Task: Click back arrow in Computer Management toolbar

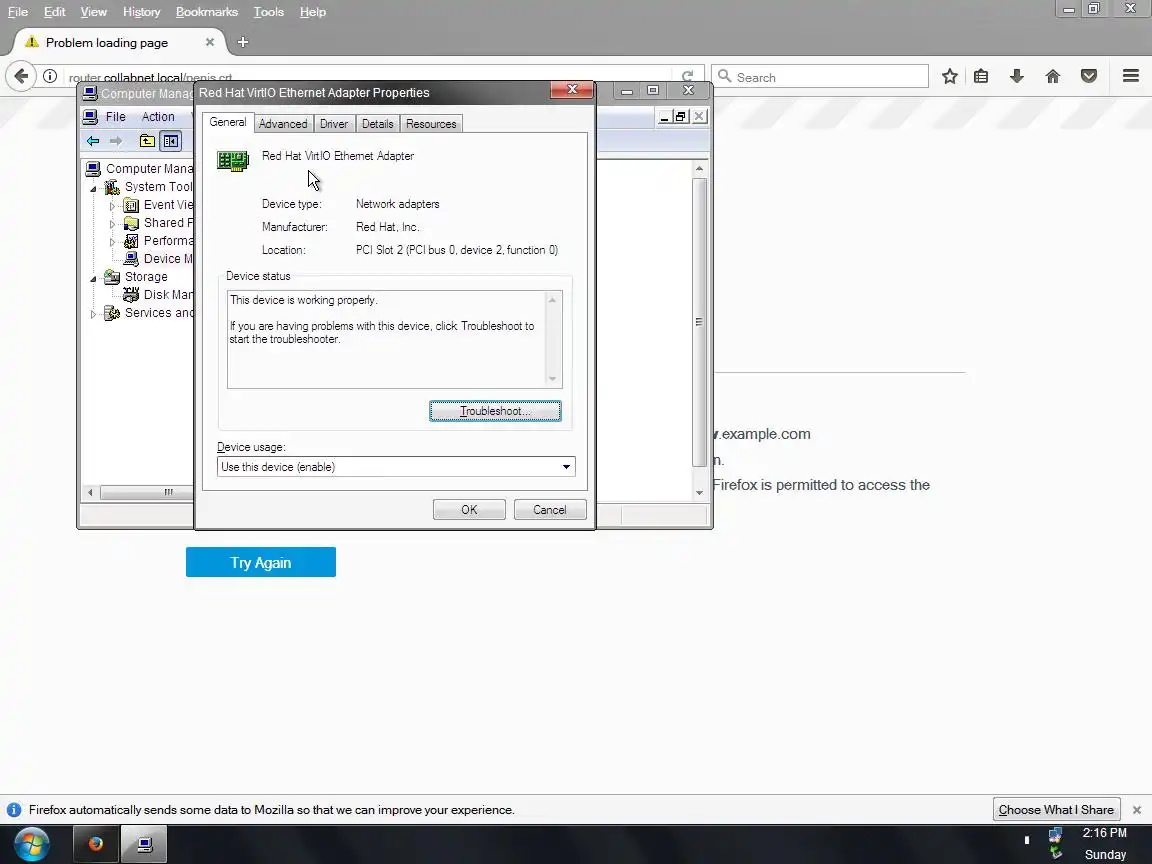Action: pyautogui.click(x=93, y=141)
